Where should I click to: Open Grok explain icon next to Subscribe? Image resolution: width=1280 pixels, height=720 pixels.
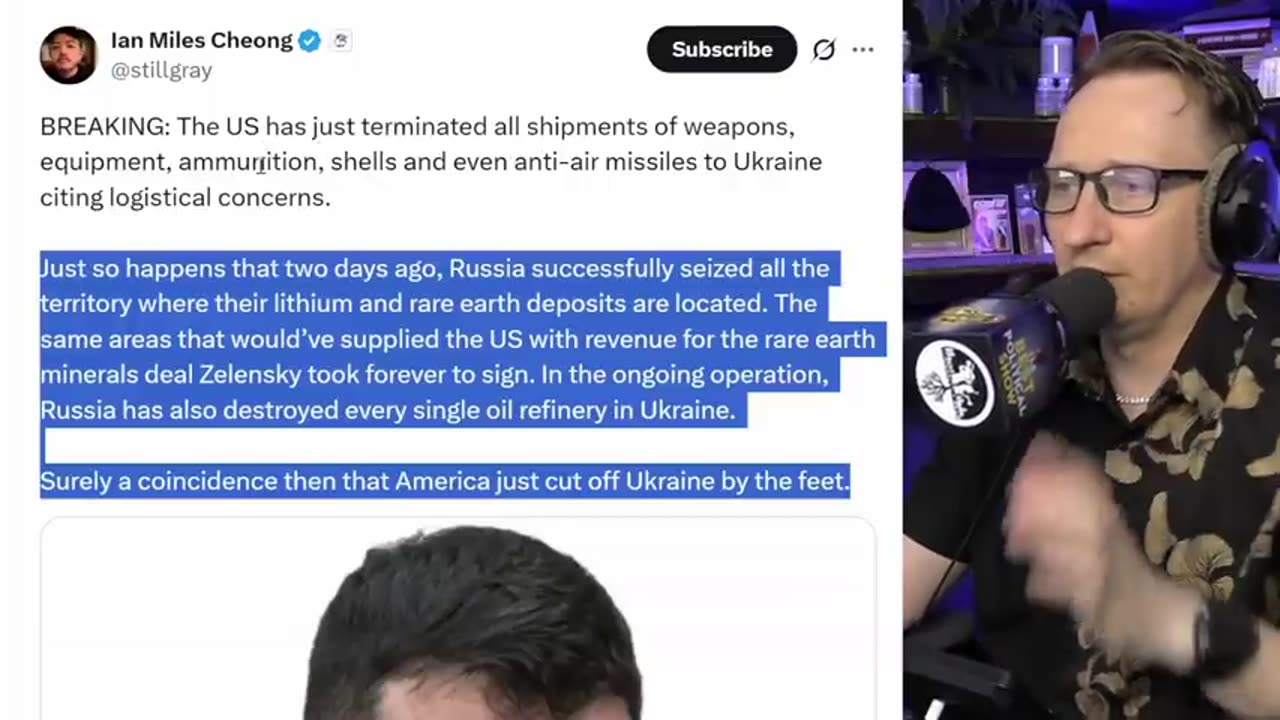[x=824, y=49]
